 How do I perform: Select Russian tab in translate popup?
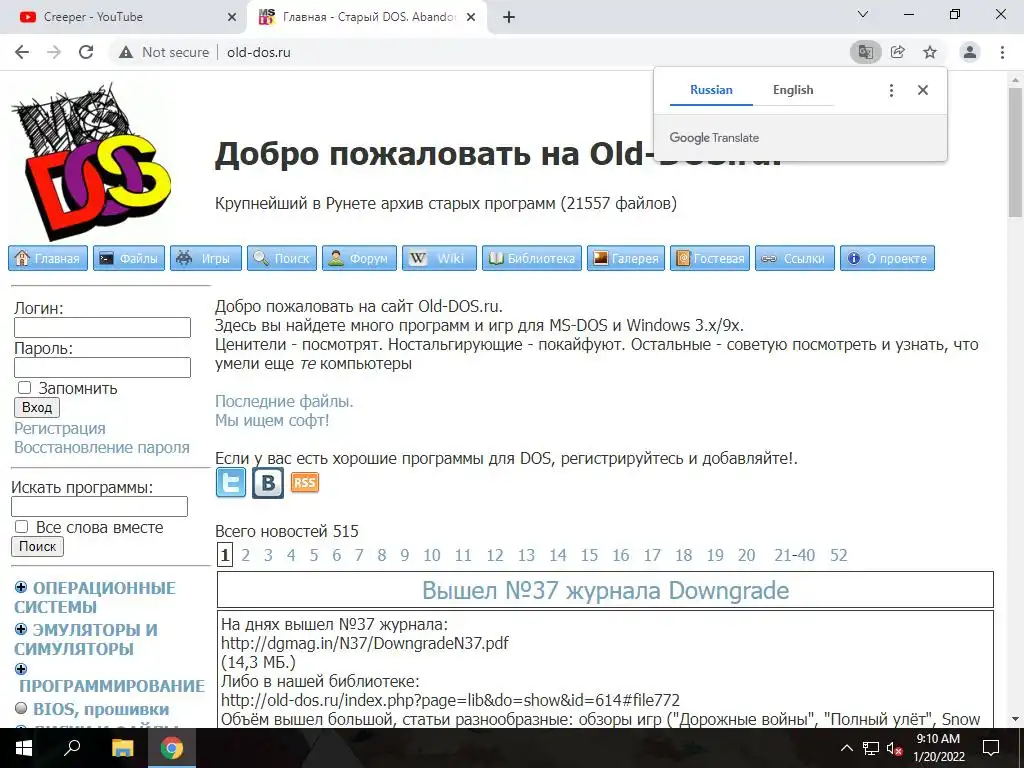pyautogui.click(x=711, y=90)
